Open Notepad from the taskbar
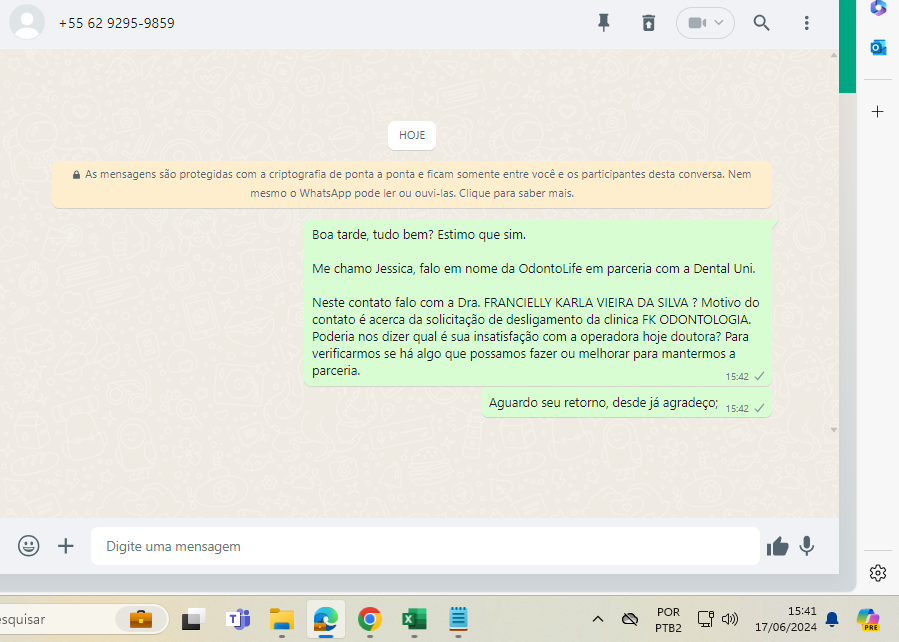Viewport: 899px width, 642px height. 458,619
